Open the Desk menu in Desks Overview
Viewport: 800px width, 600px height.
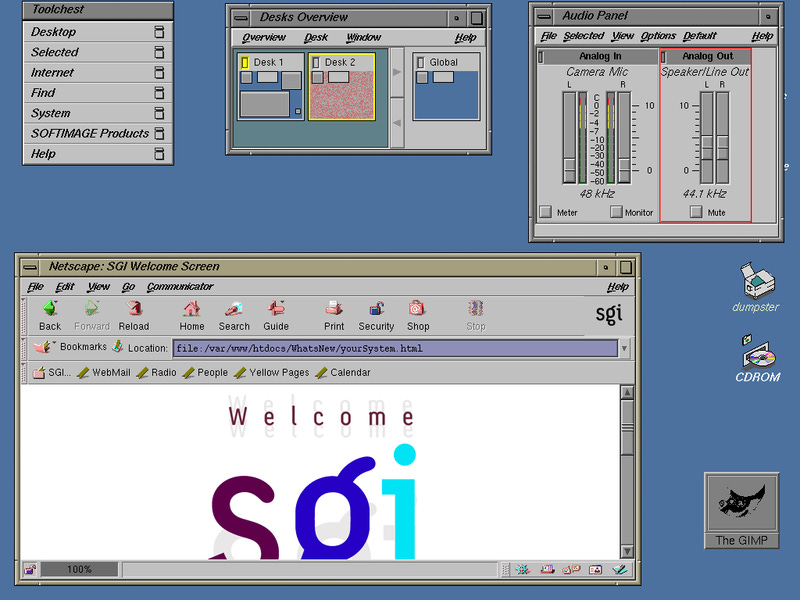[x=315, y=37]
